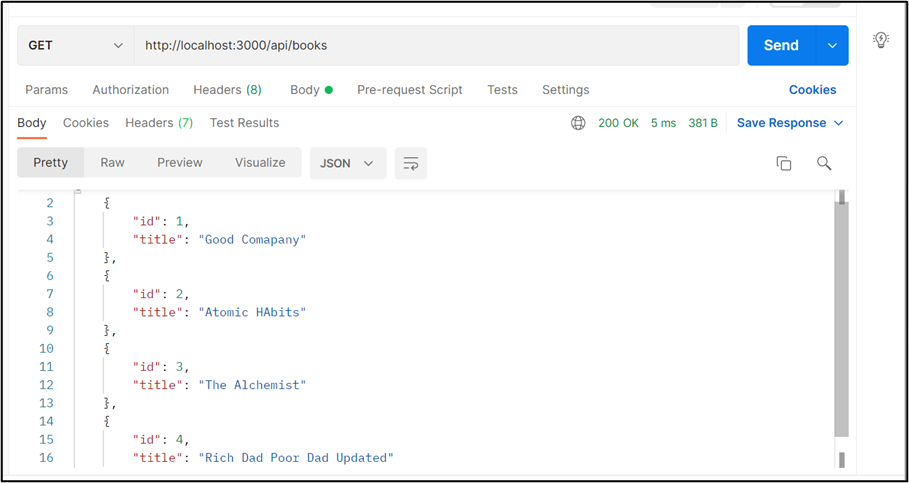Click the response vertical scrollbar thumb
The width and height of the screenshot is (909, 483).
(841, 319)
